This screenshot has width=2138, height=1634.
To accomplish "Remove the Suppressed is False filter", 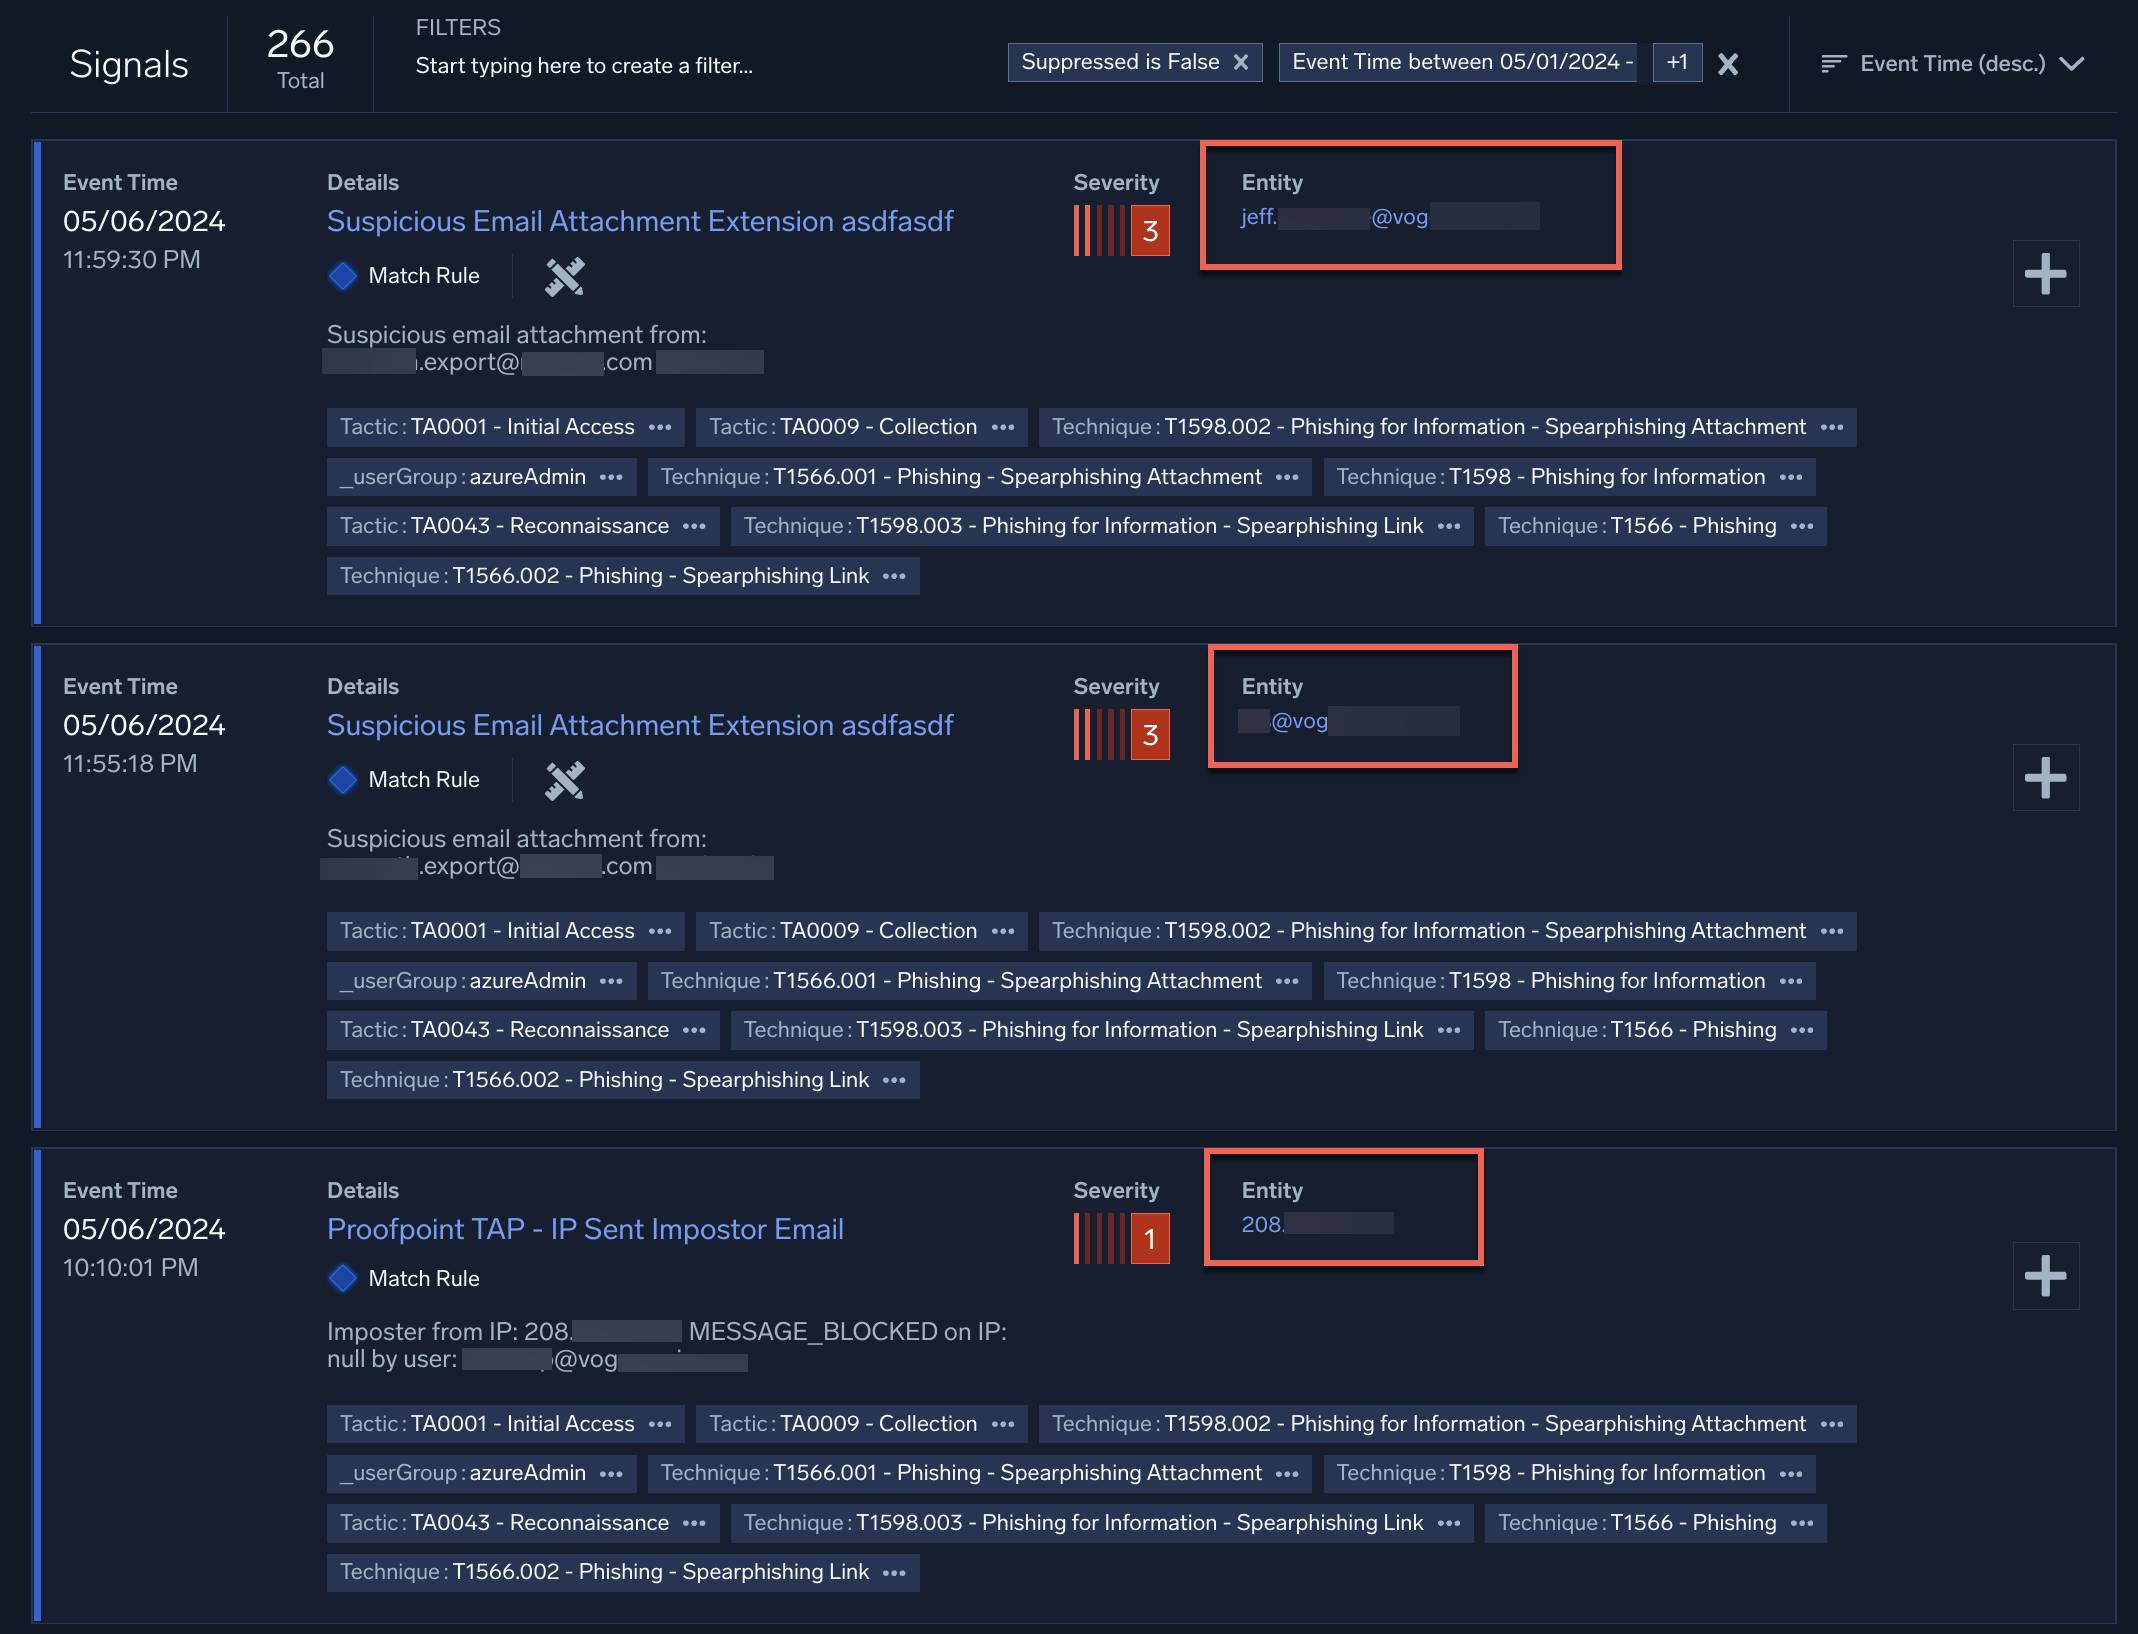I will coord(1241,62).
